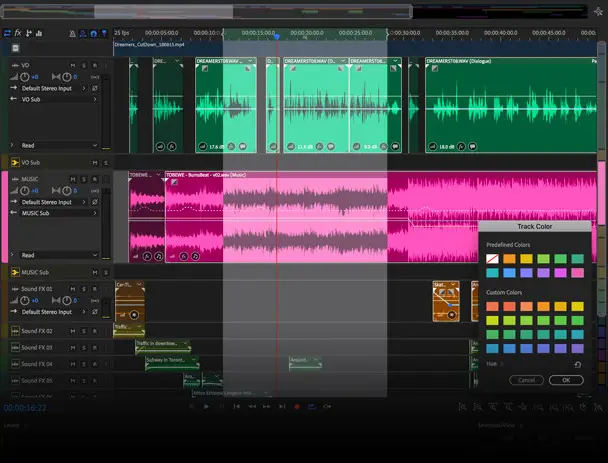Open the MUSIC Sub output dropdown
This screenshot has height=463, width=608.
coord(55,213)
